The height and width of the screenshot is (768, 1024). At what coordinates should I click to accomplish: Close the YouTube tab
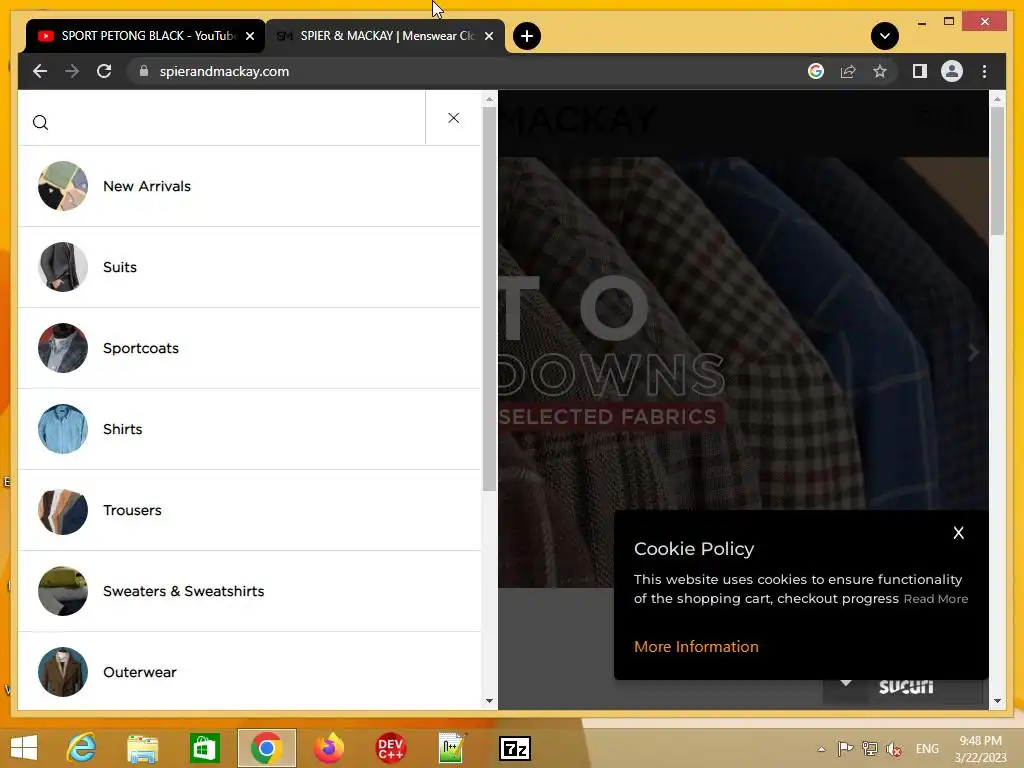[x=250, y=37]
